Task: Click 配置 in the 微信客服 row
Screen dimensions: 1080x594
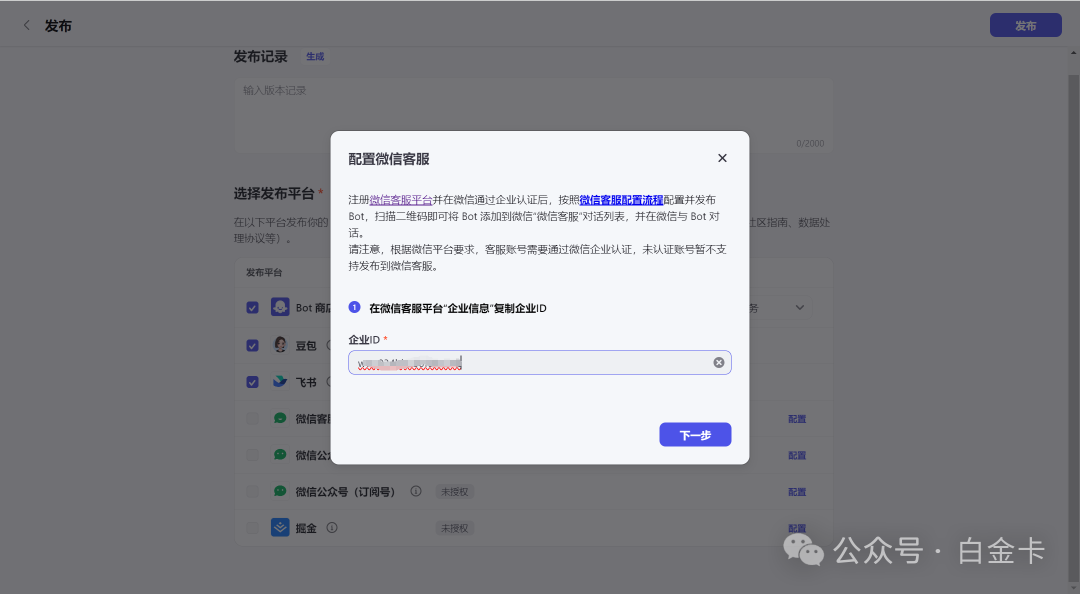Action: click(x=797, y=419)
